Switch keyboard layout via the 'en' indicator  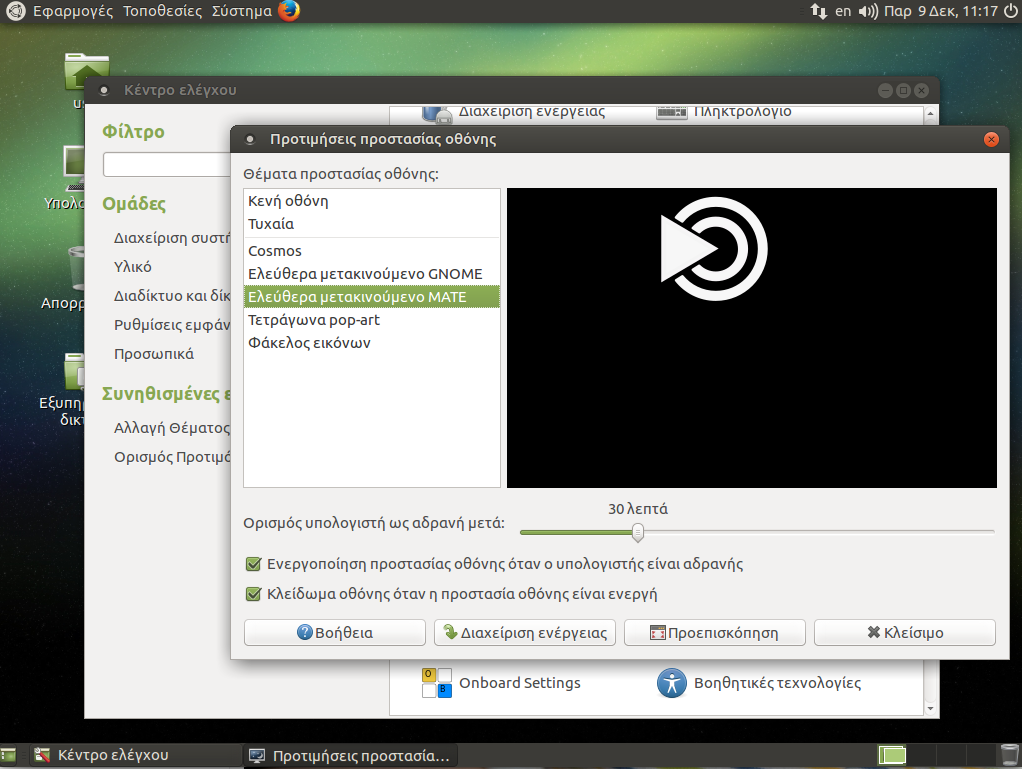pos(843,12)
